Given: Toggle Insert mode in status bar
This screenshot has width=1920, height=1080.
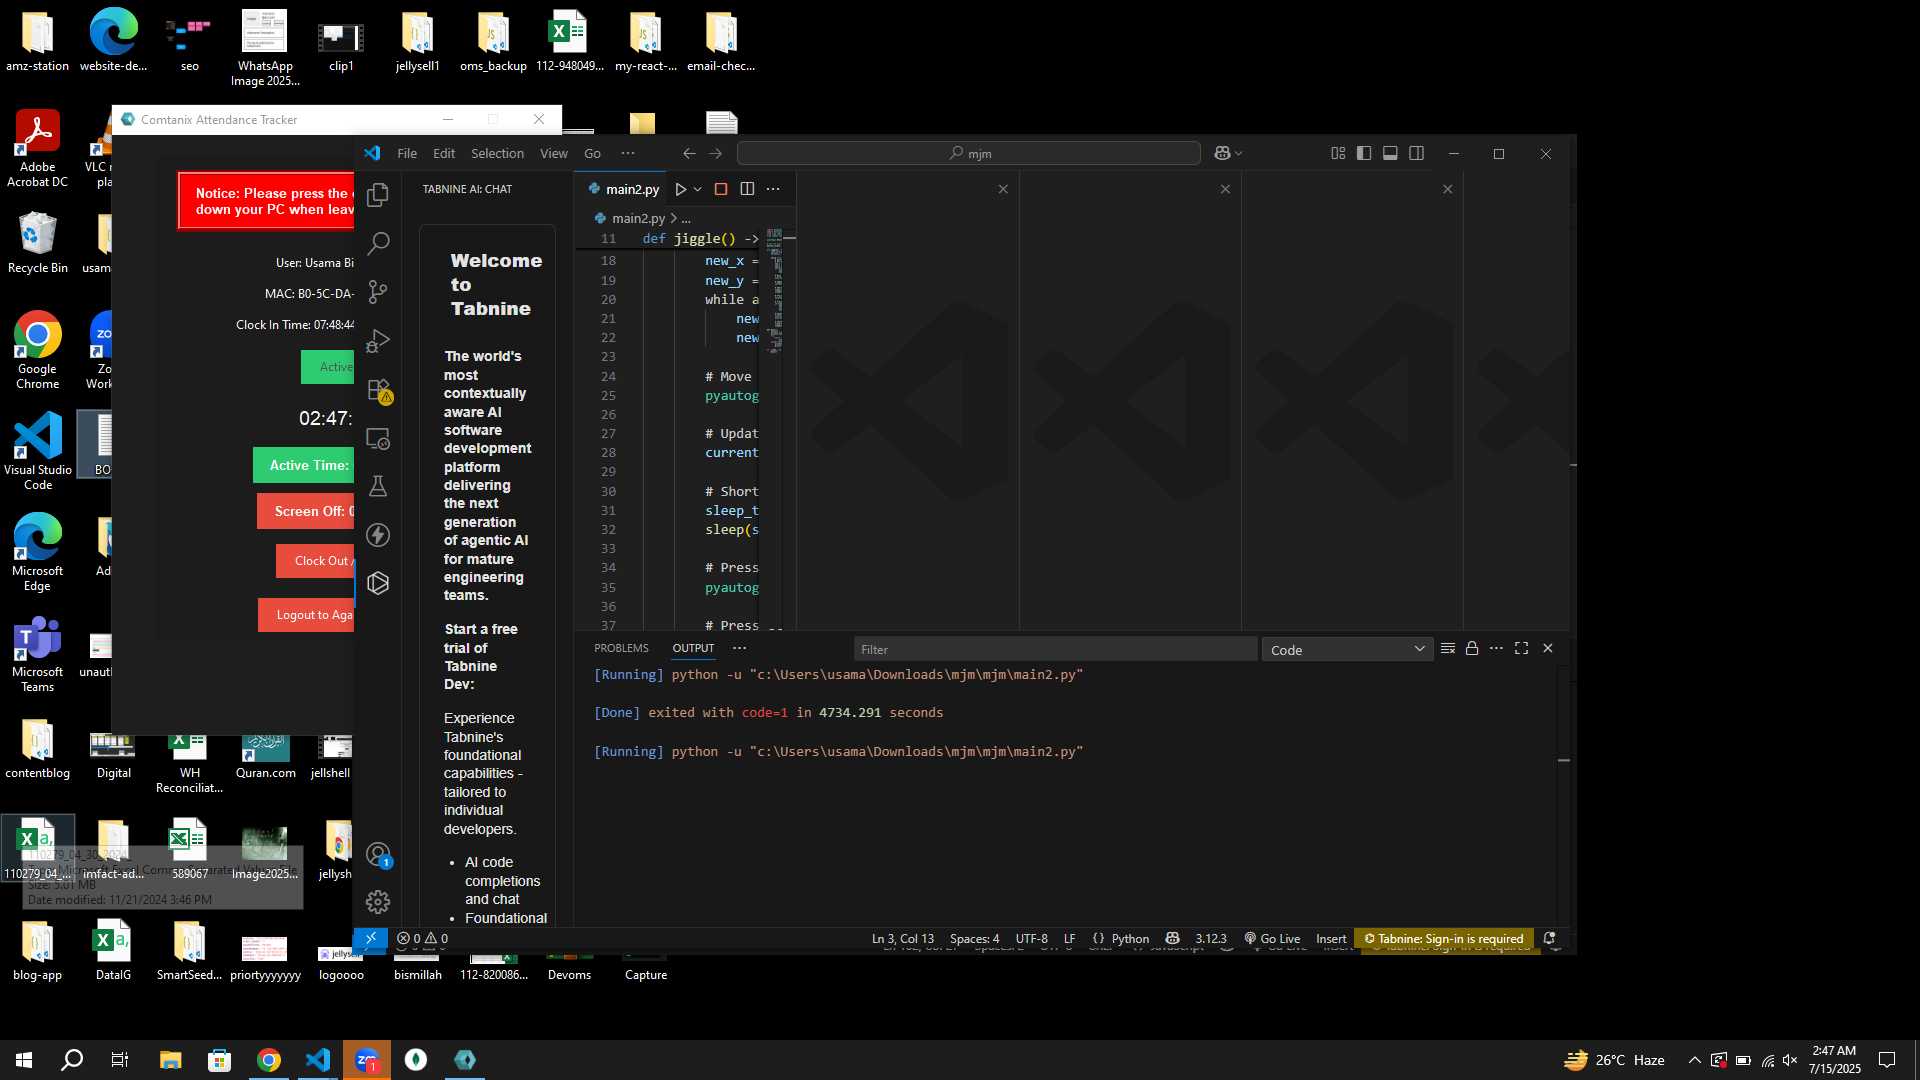Looking at the screenshot, I should click(1331, 938).
